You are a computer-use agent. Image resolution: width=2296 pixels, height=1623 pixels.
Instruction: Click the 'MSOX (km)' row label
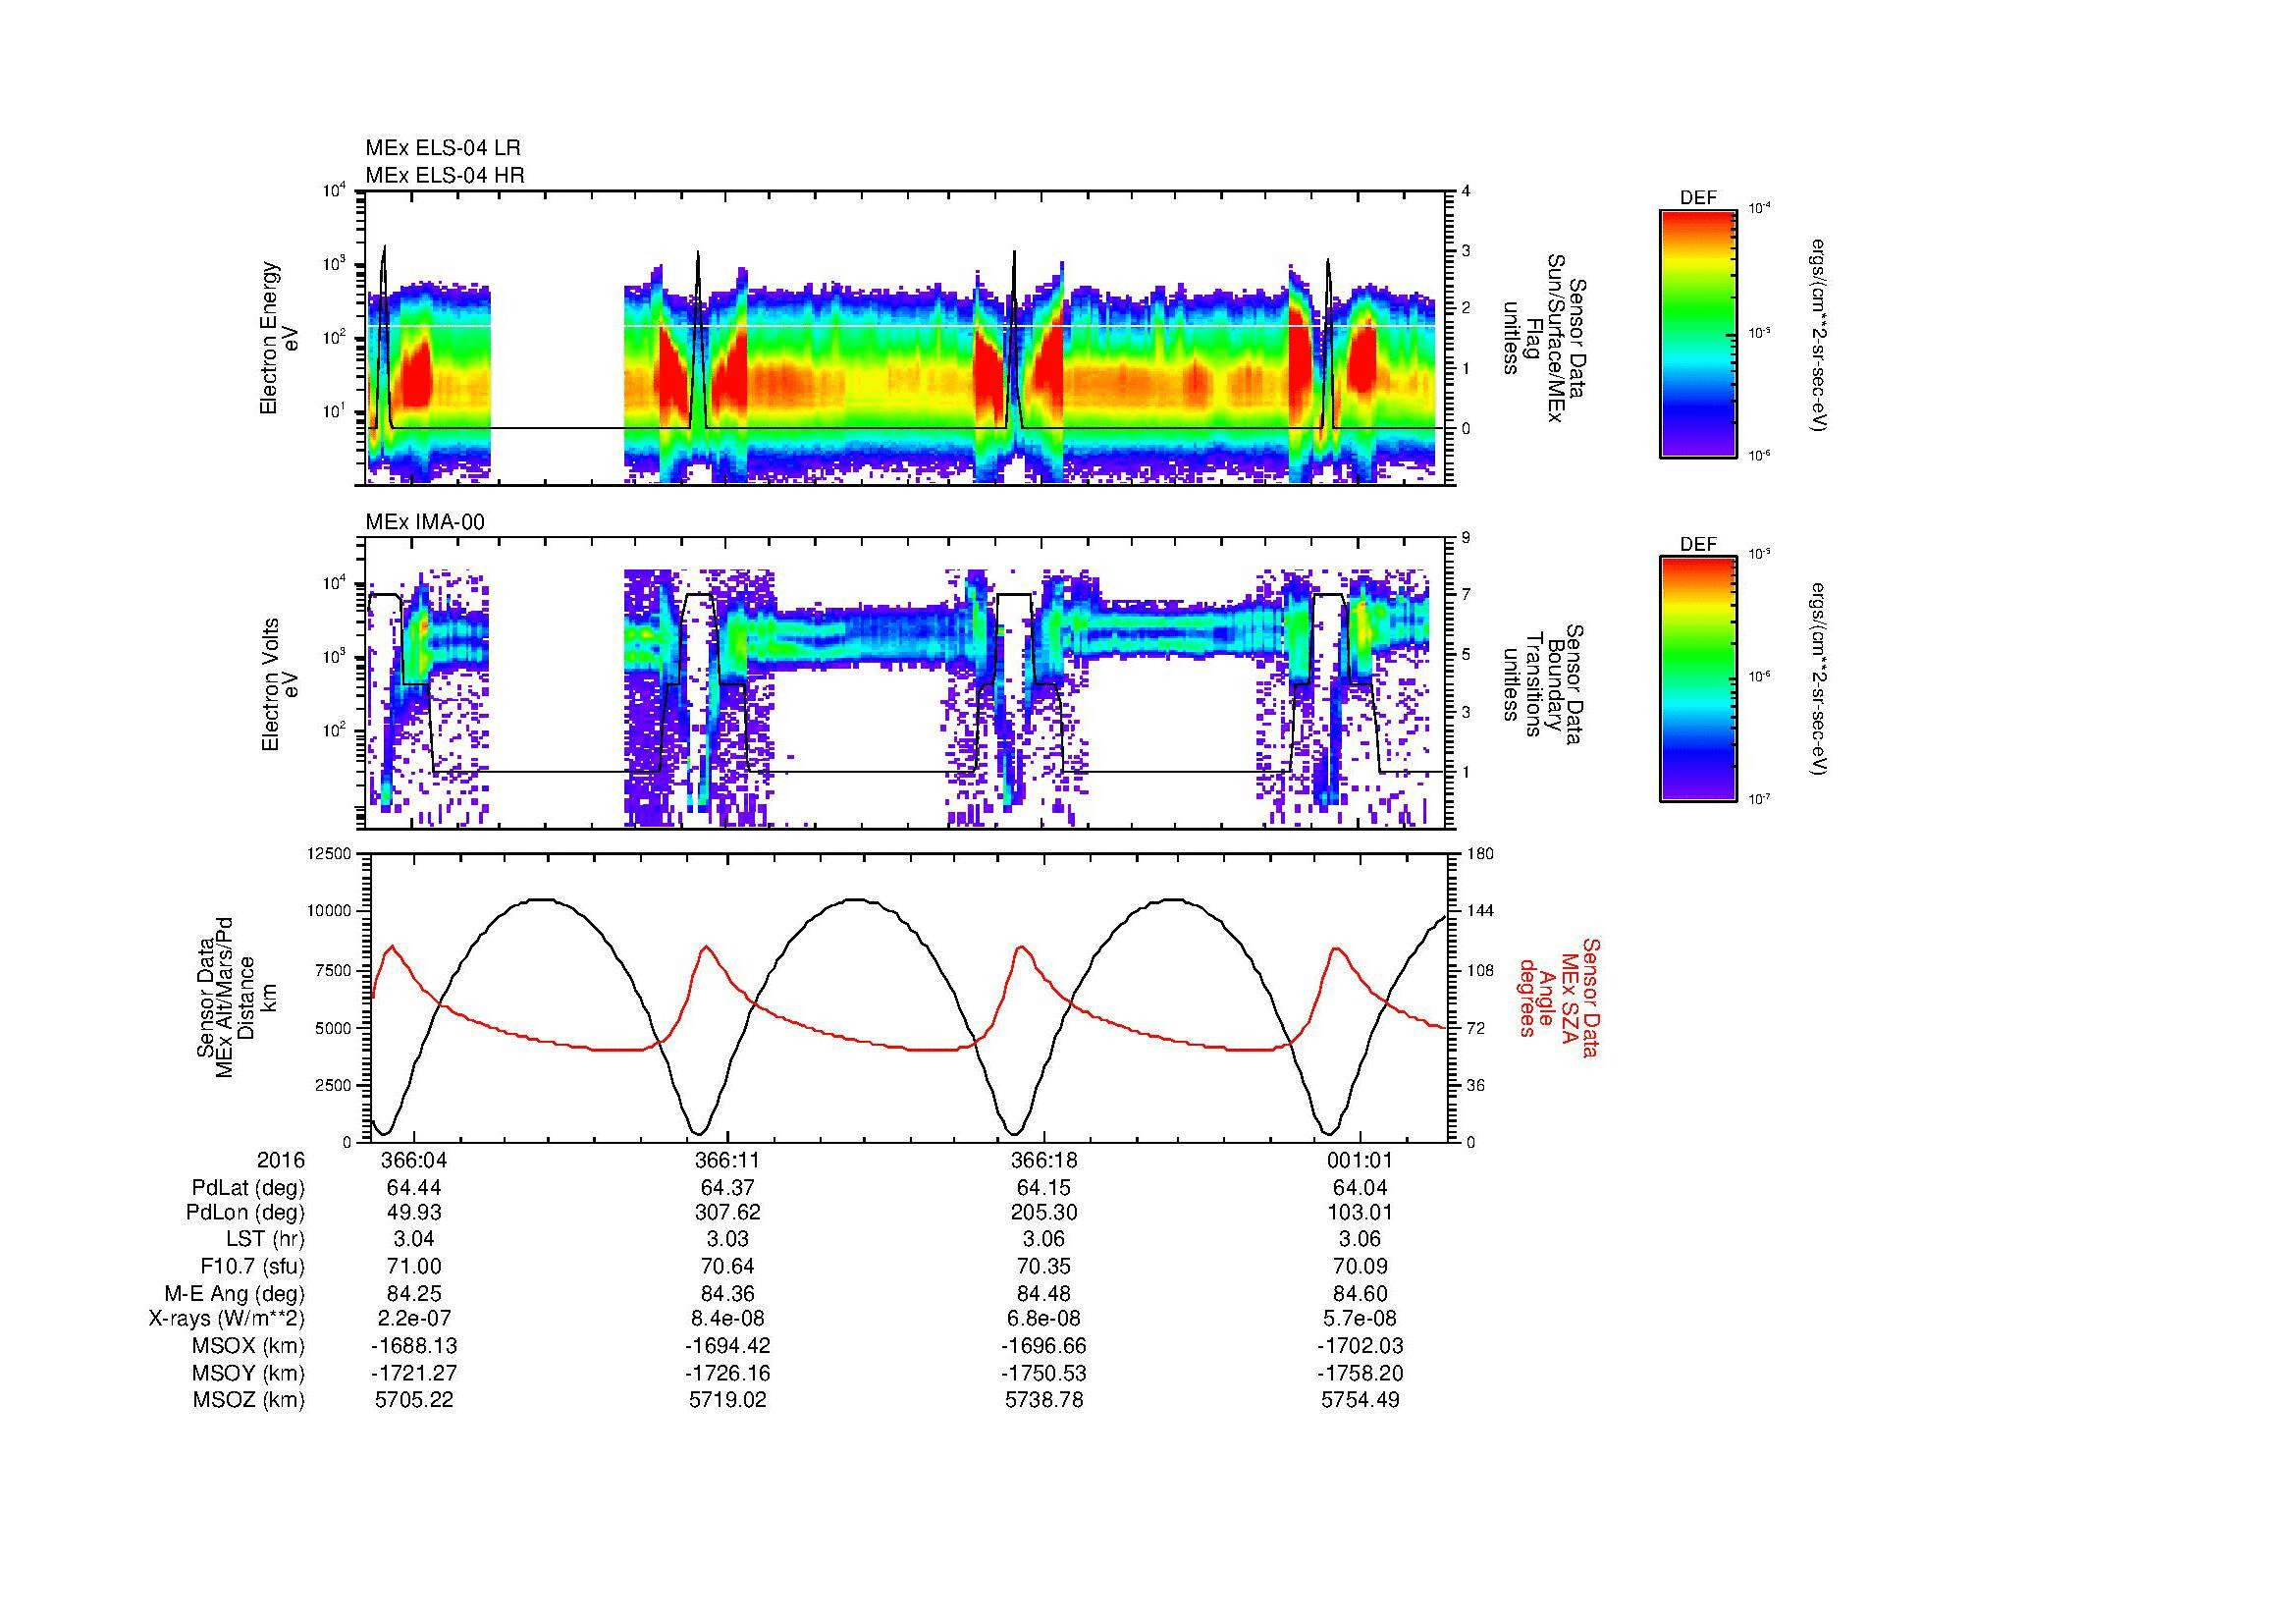coord(249,1346)
